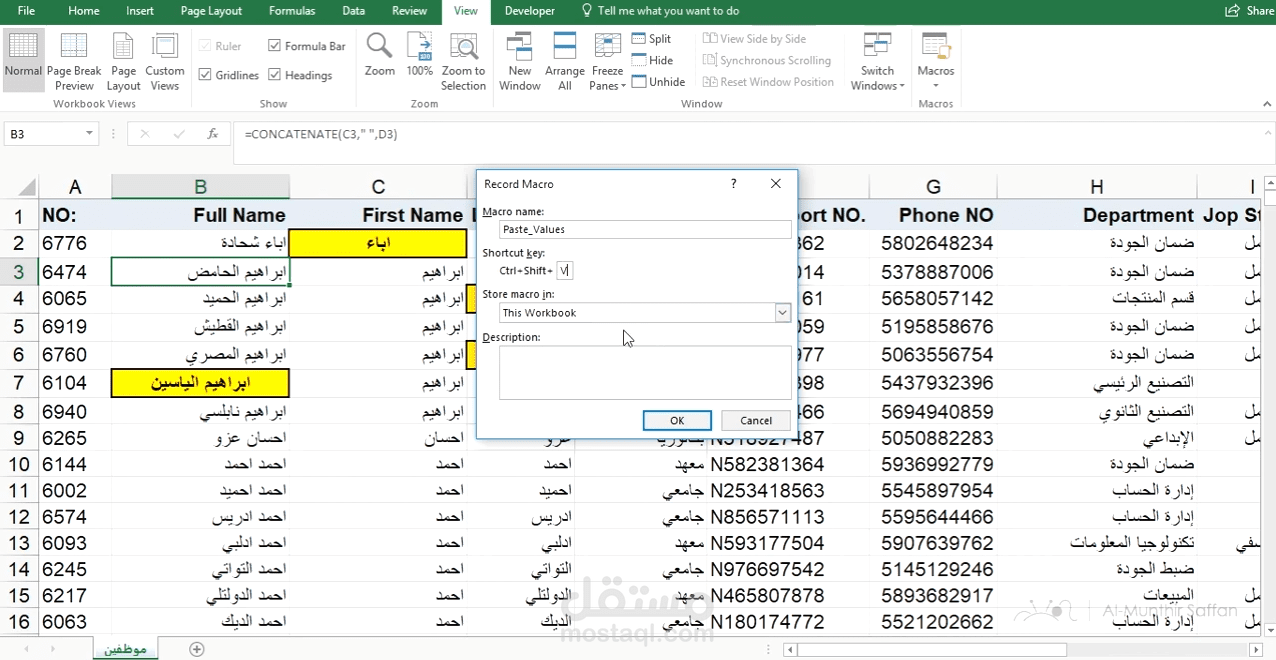Click Reset Window Position
Image resolution: width=1276 pixels, height=660 pixels.
pyautogui.click(x=768, y=82)
